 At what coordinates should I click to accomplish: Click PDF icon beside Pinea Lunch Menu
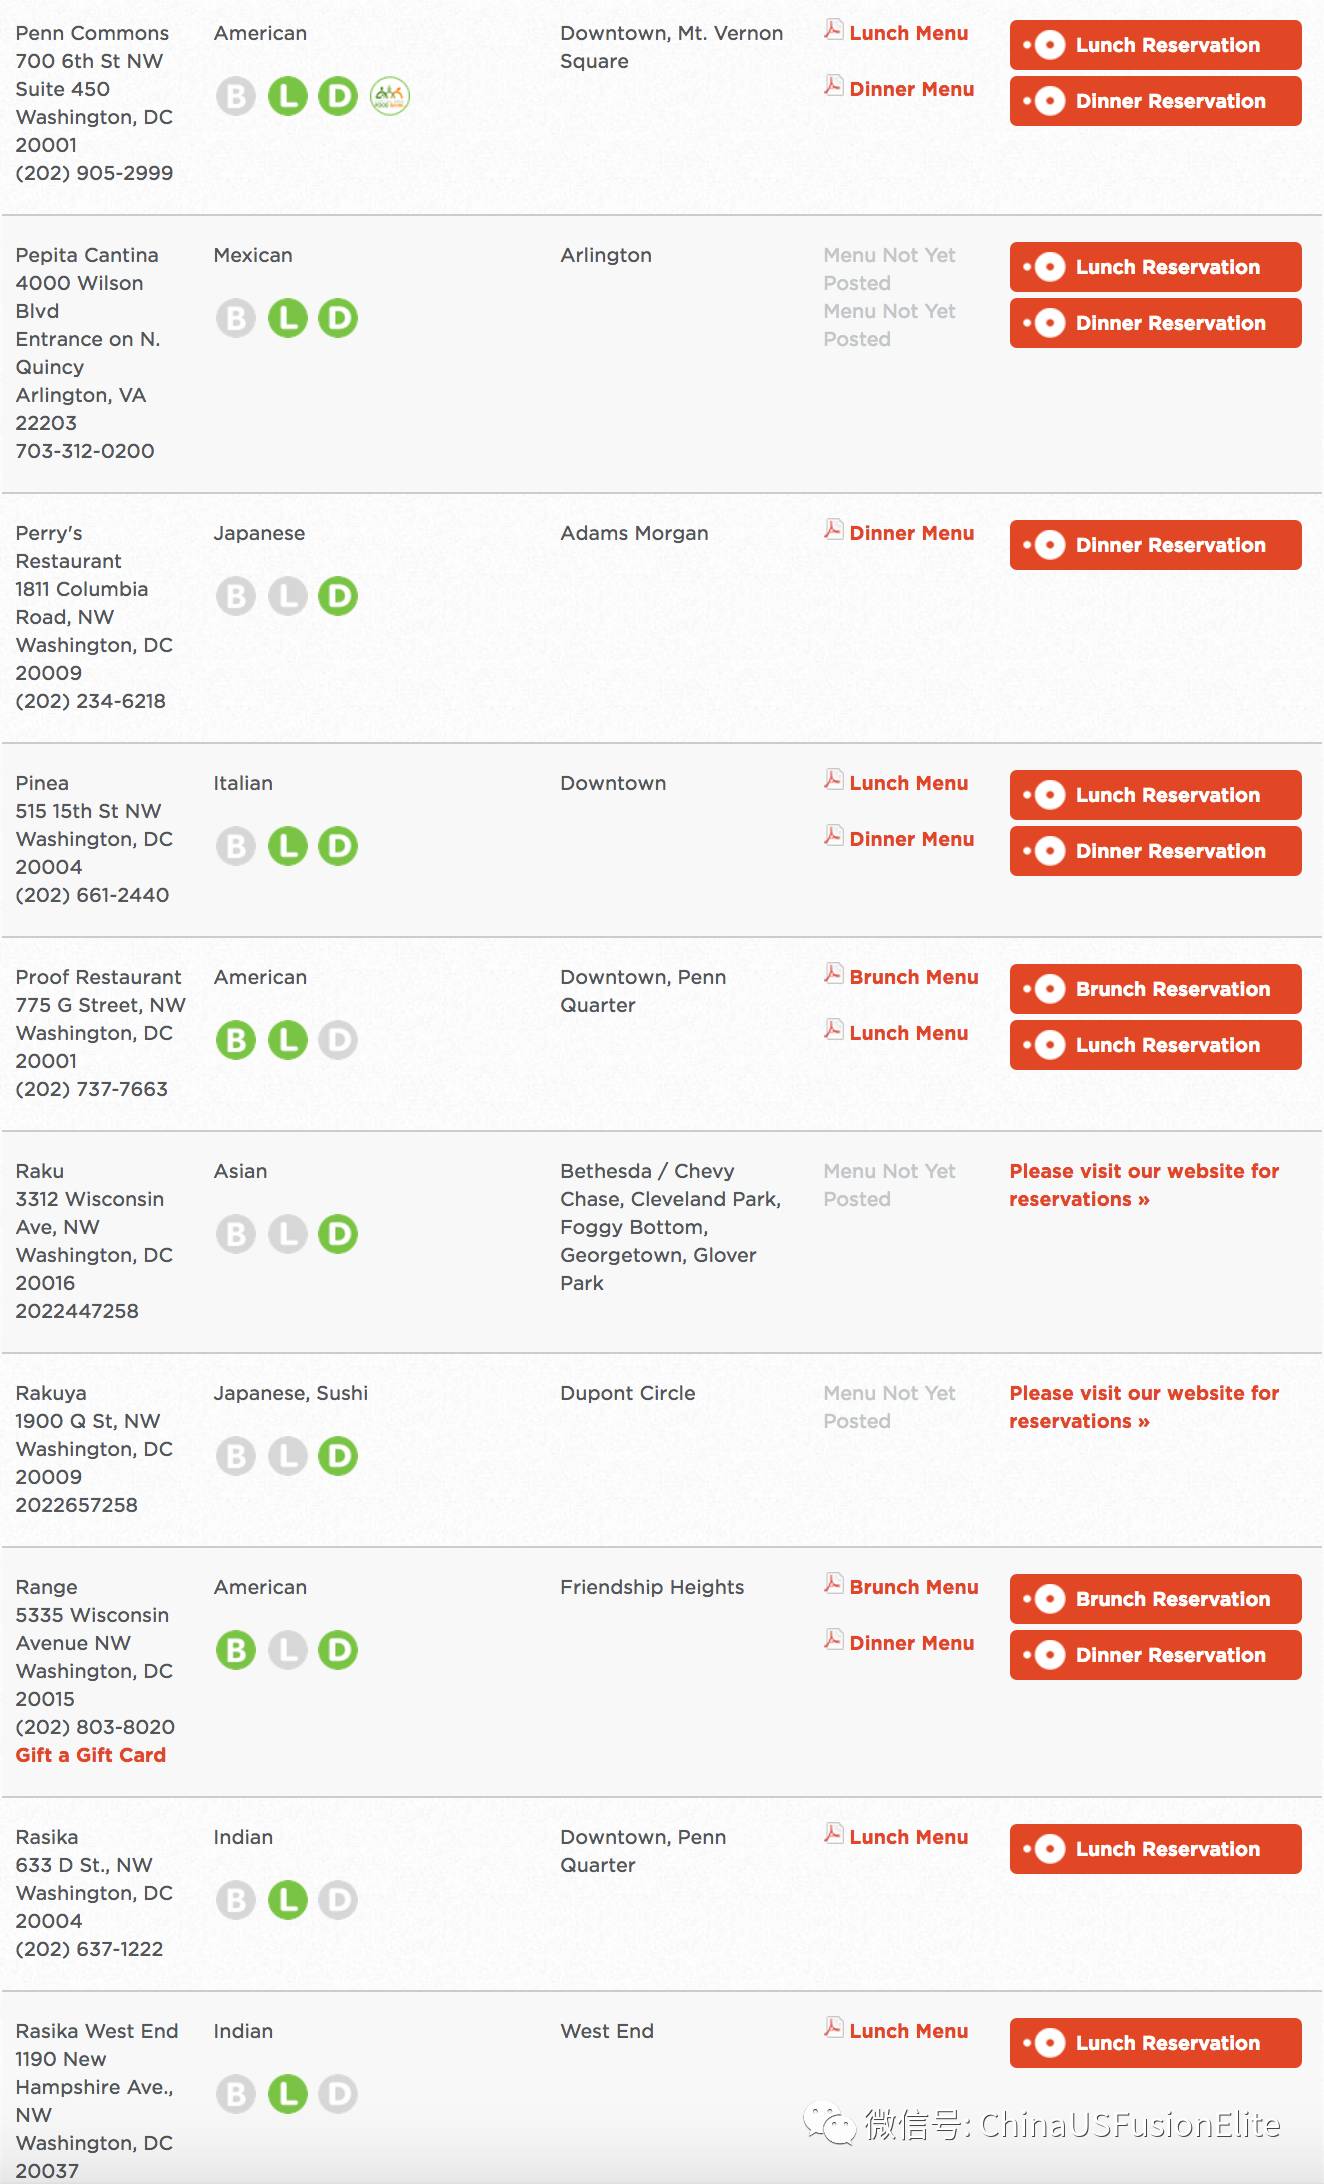click(x=833, y=780)
